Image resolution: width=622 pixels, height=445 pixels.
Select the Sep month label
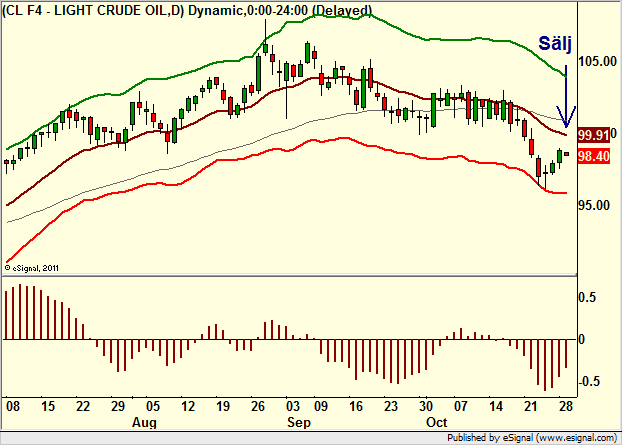[x=299, y=422]
